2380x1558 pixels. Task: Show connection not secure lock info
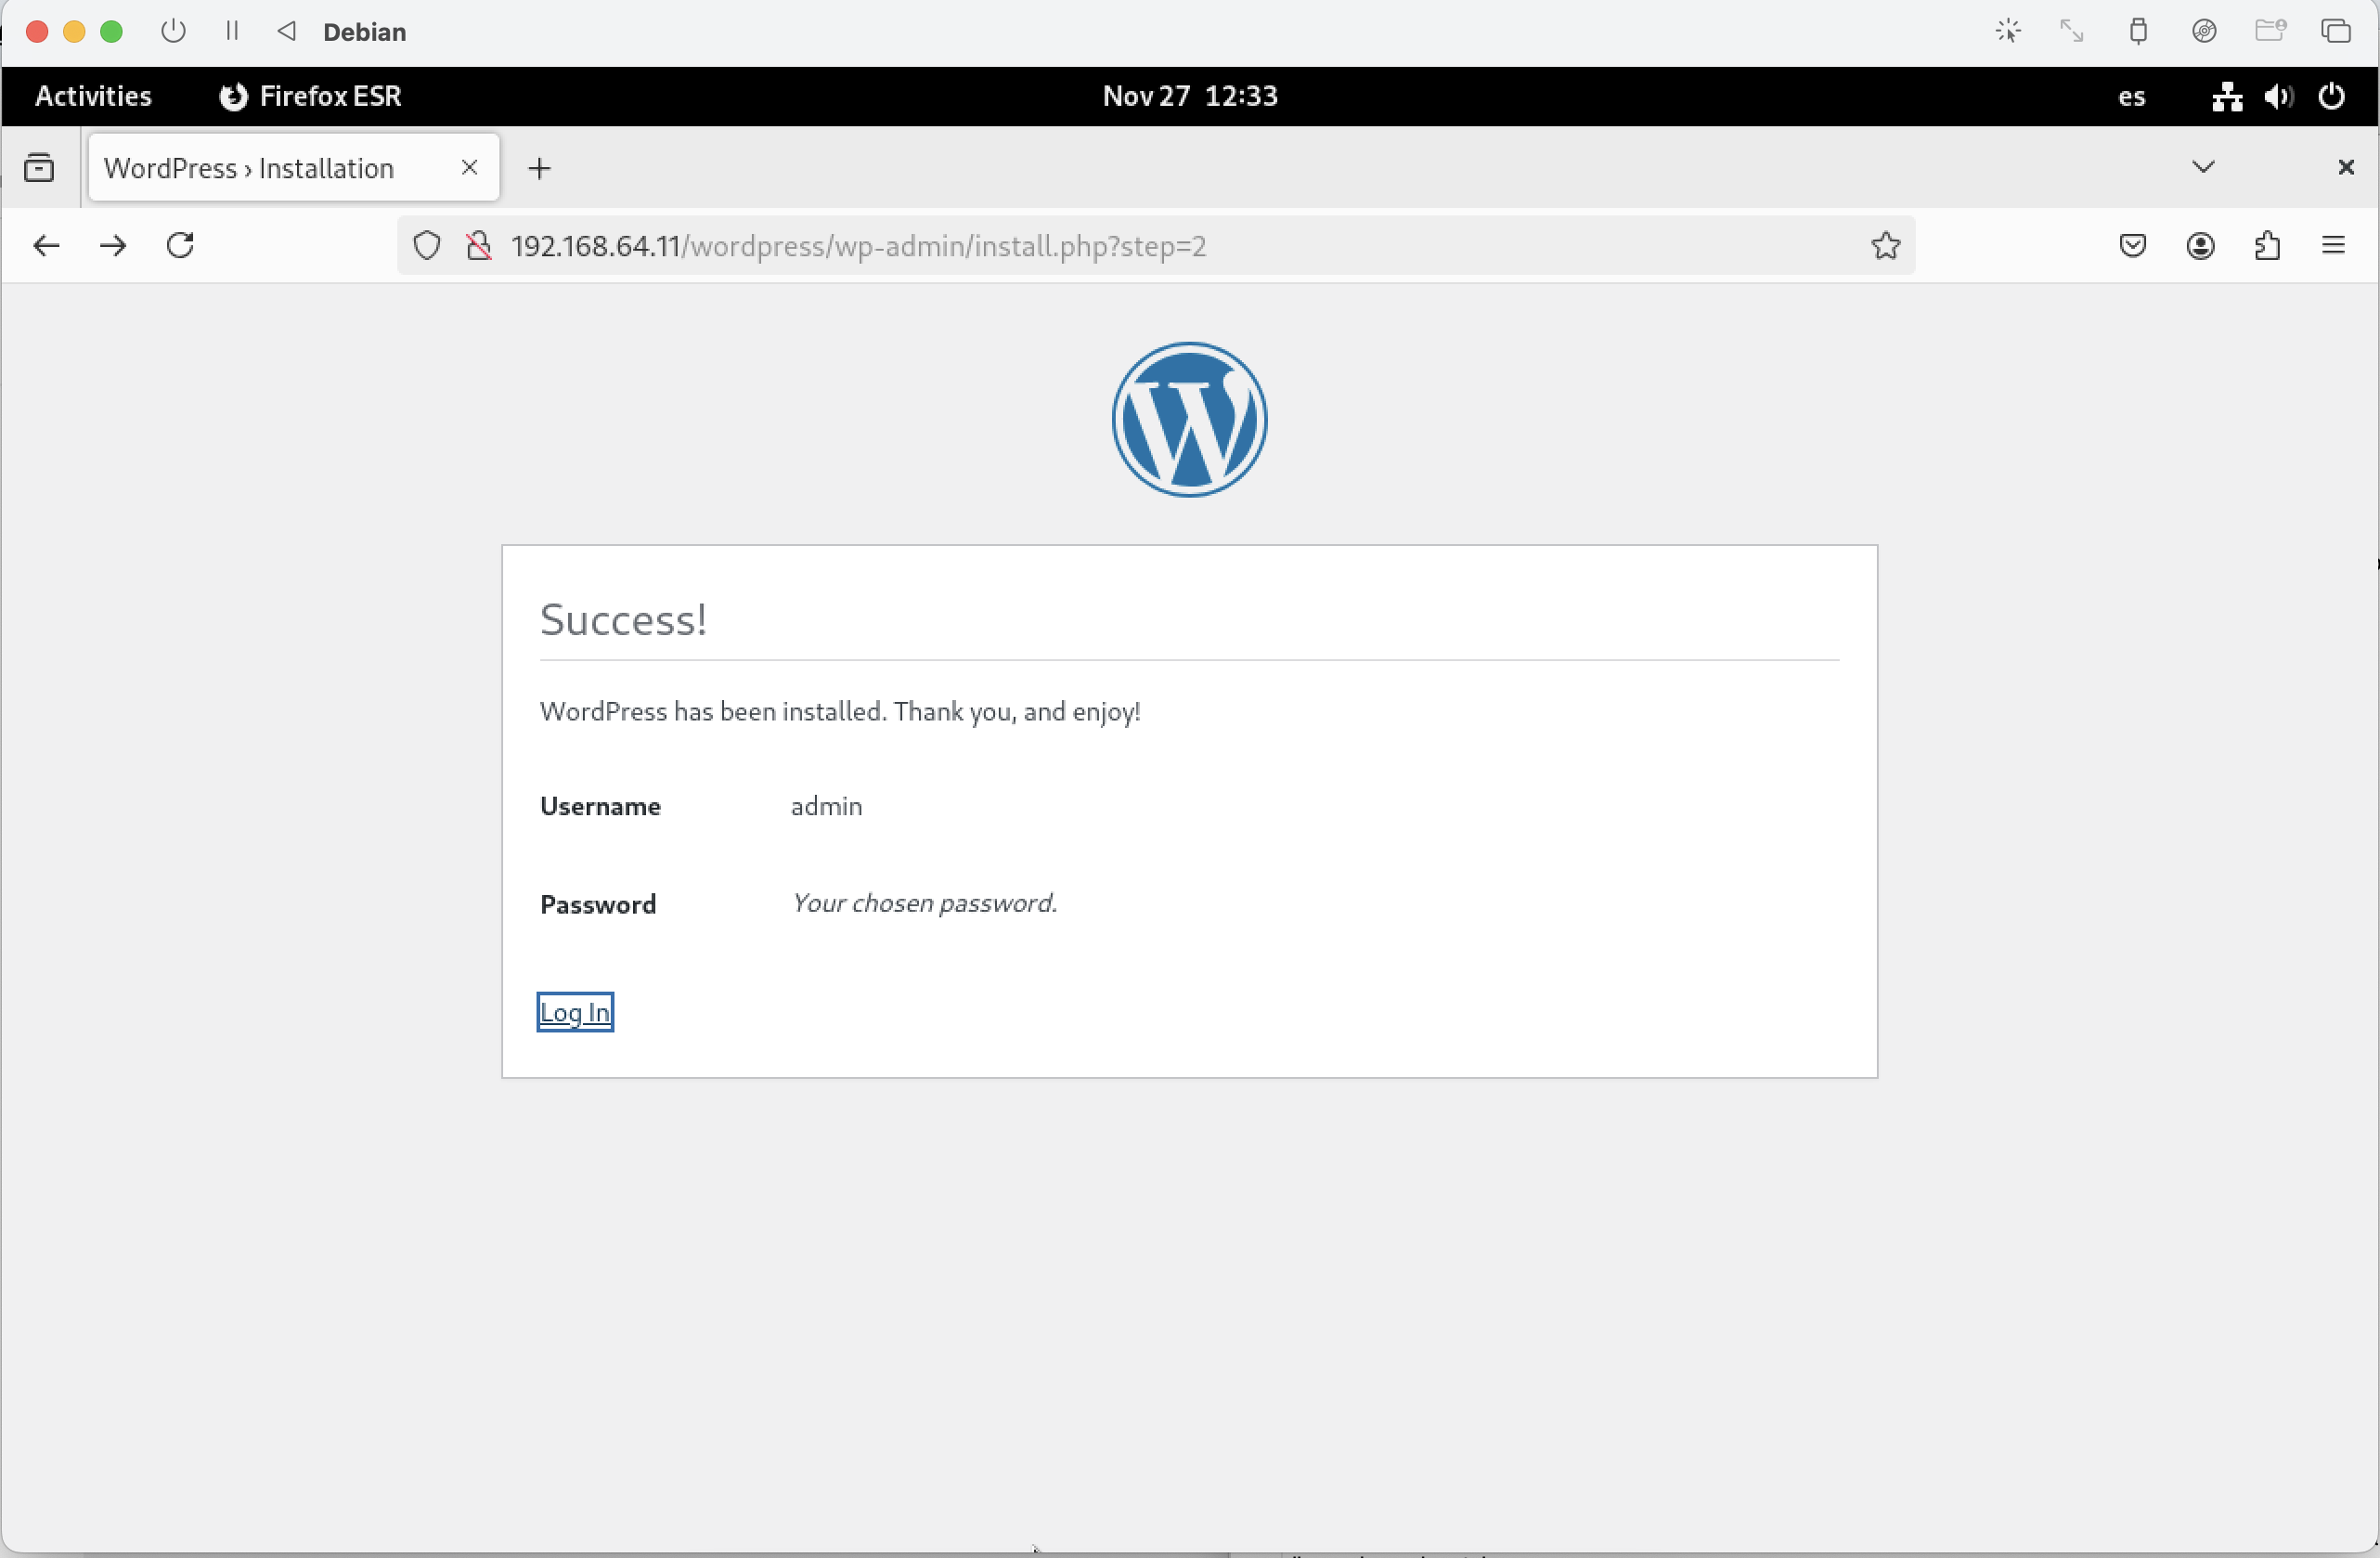click(x=479, y=246)
